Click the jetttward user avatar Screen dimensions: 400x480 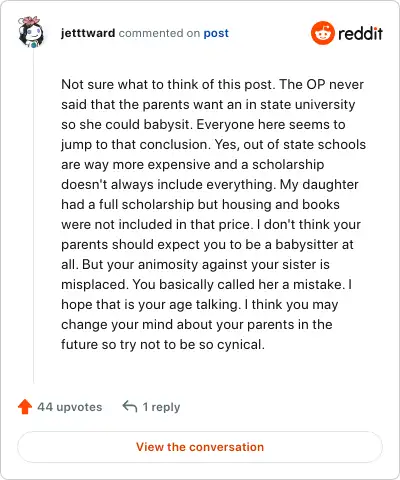coord(31,32)
